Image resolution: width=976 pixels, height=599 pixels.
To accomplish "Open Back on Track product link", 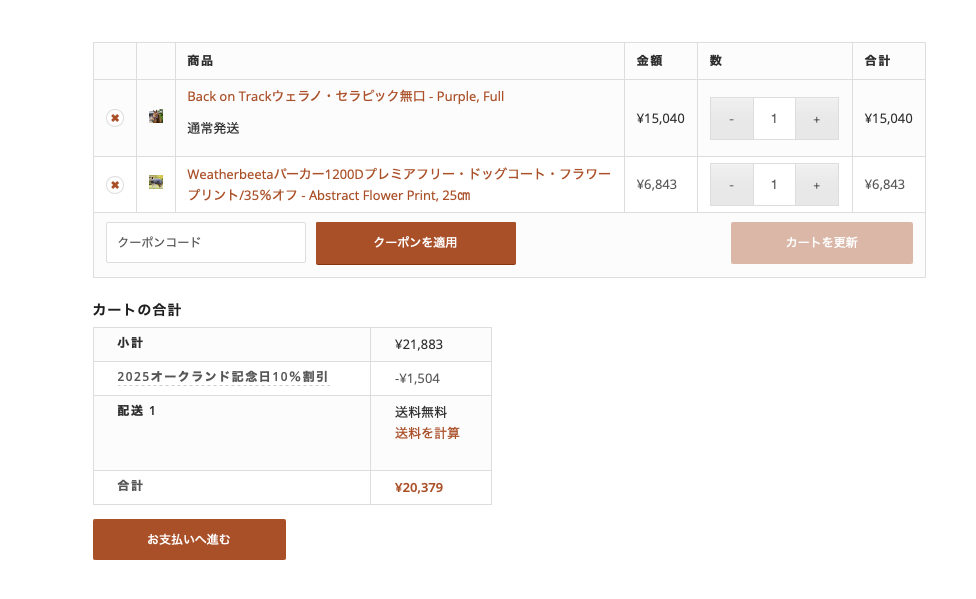I will point(345,97).
